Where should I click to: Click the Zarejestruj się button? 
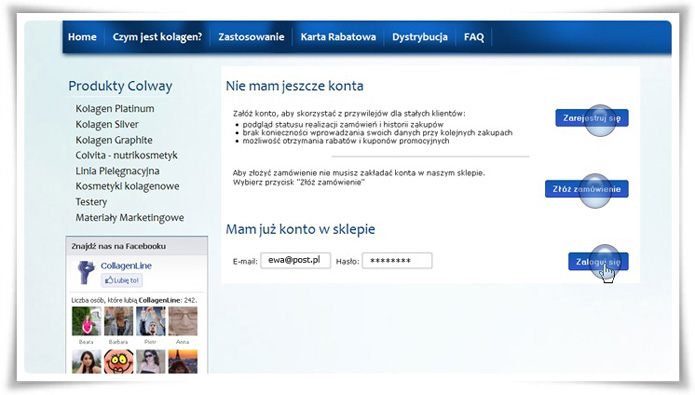pos(592,118)
